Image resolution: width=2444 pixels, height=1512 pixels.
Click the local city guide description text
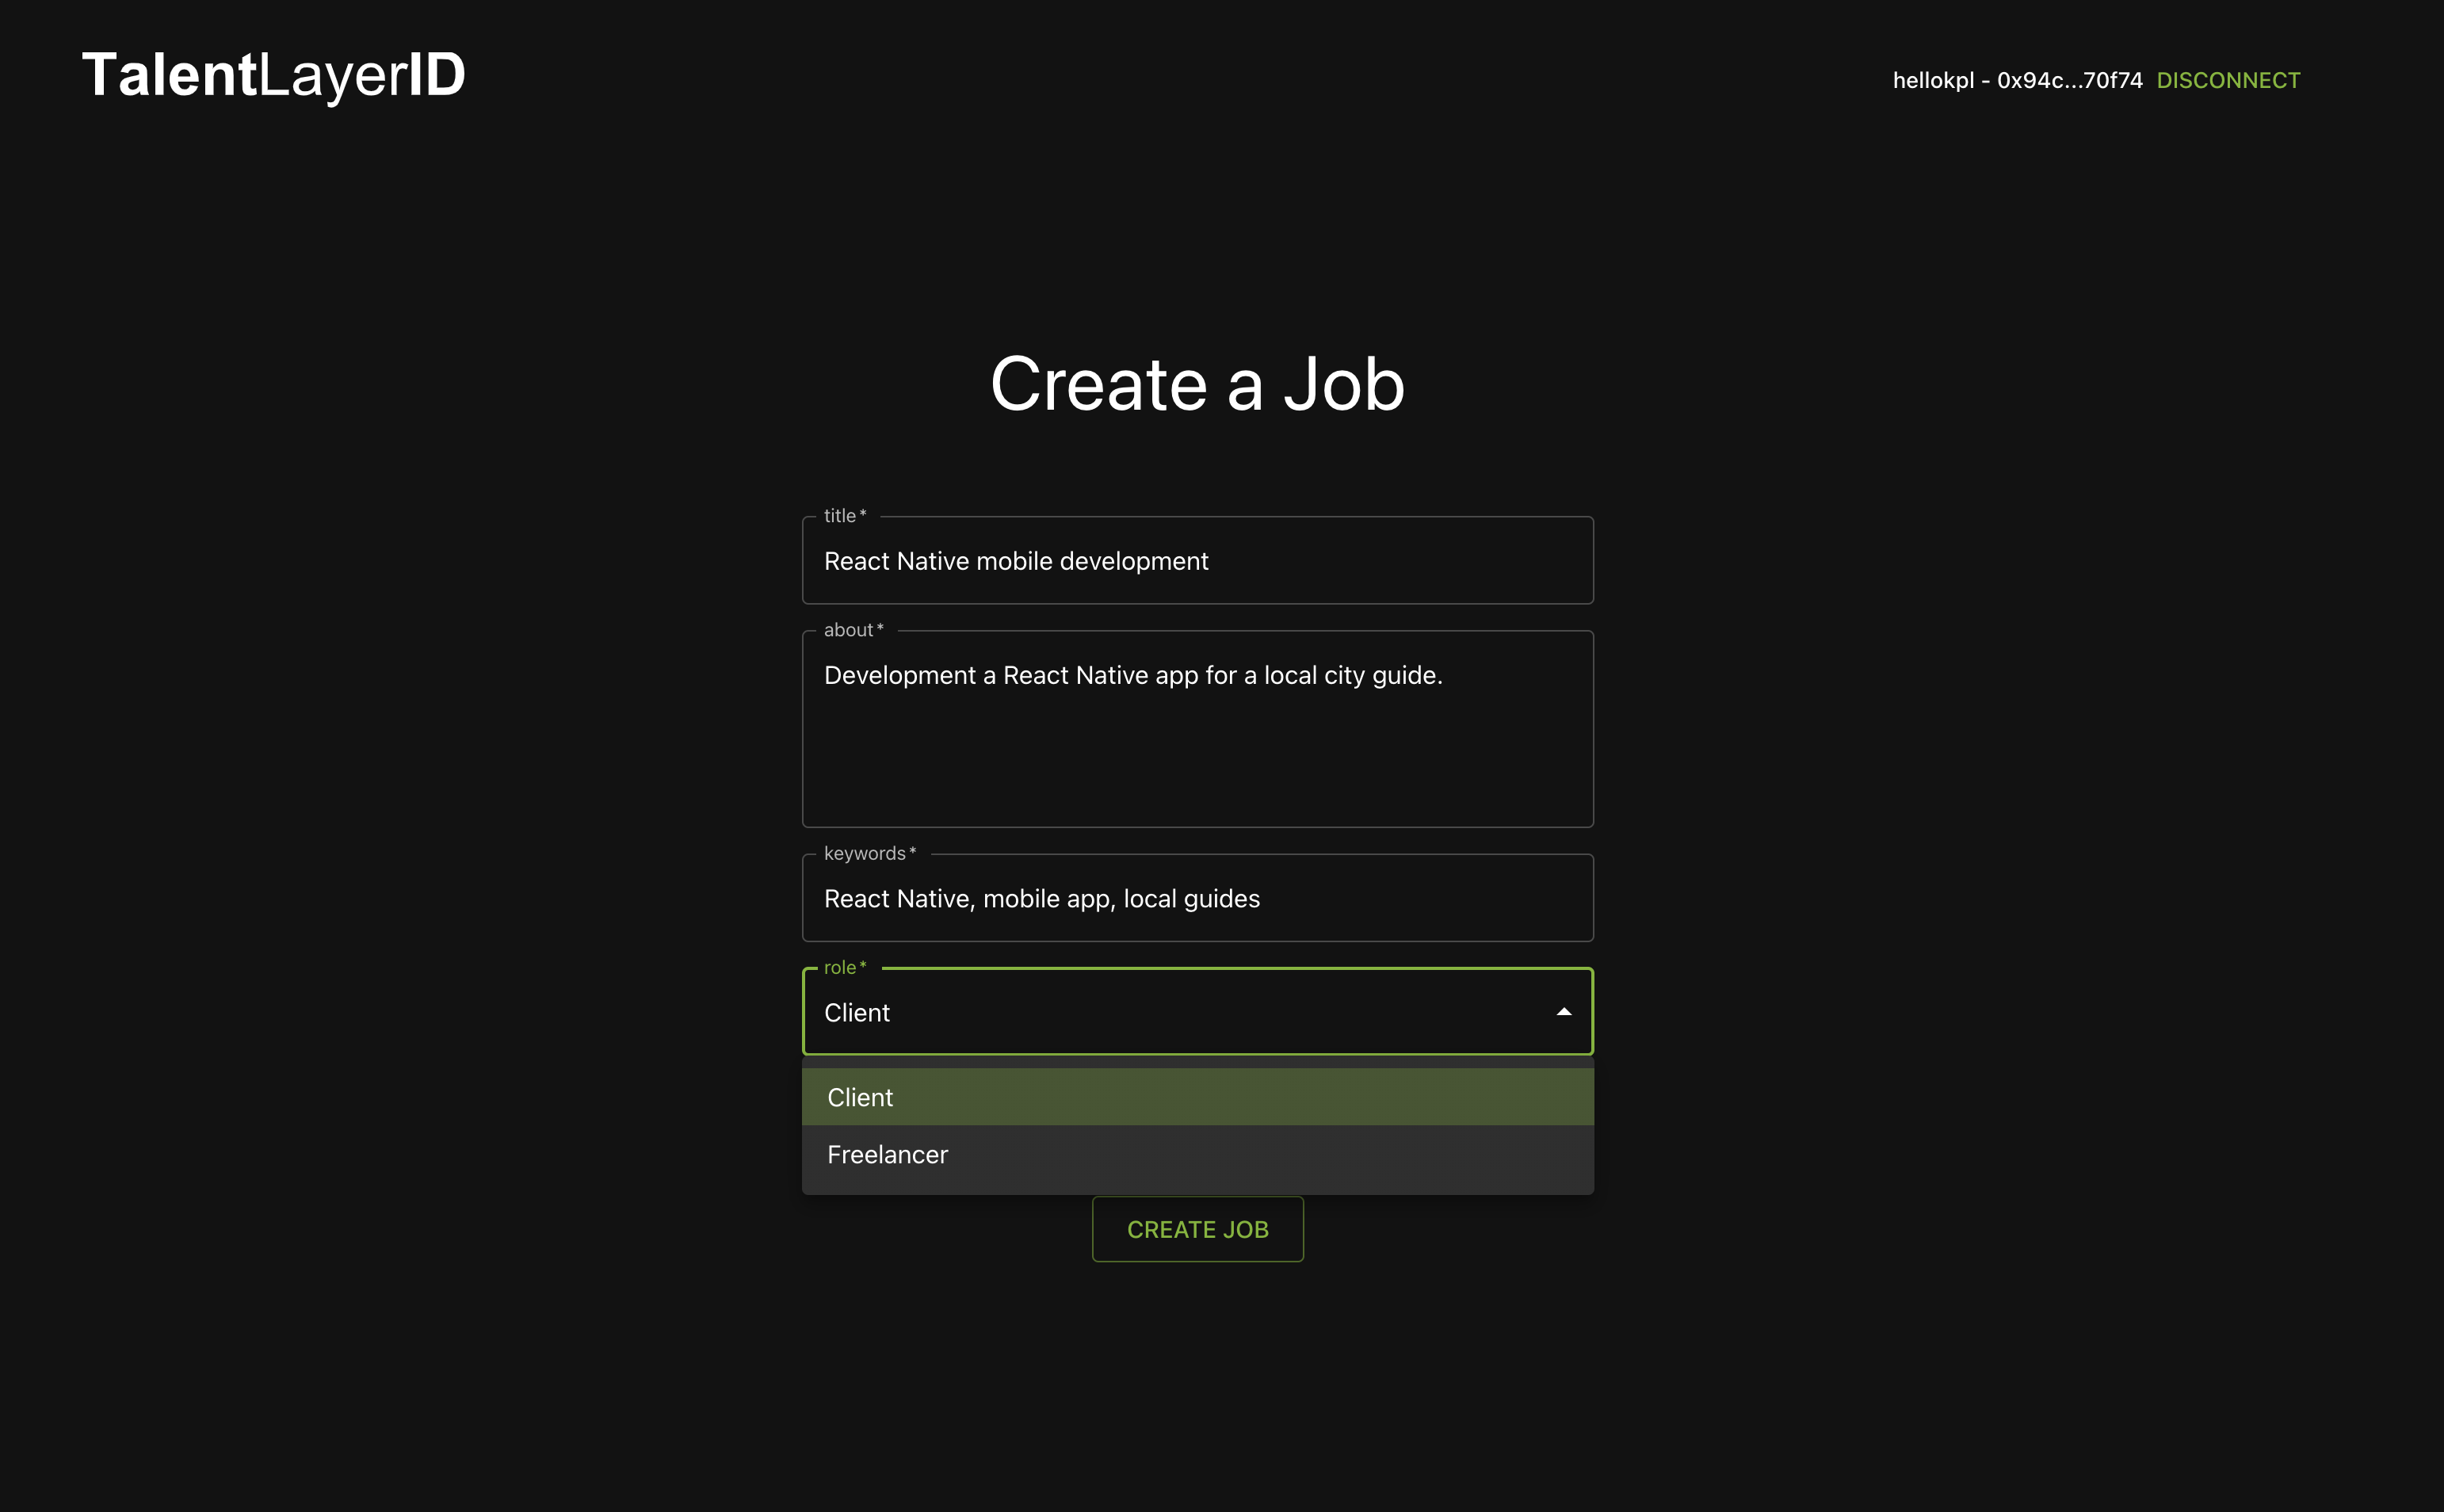tap(1132, 675)
